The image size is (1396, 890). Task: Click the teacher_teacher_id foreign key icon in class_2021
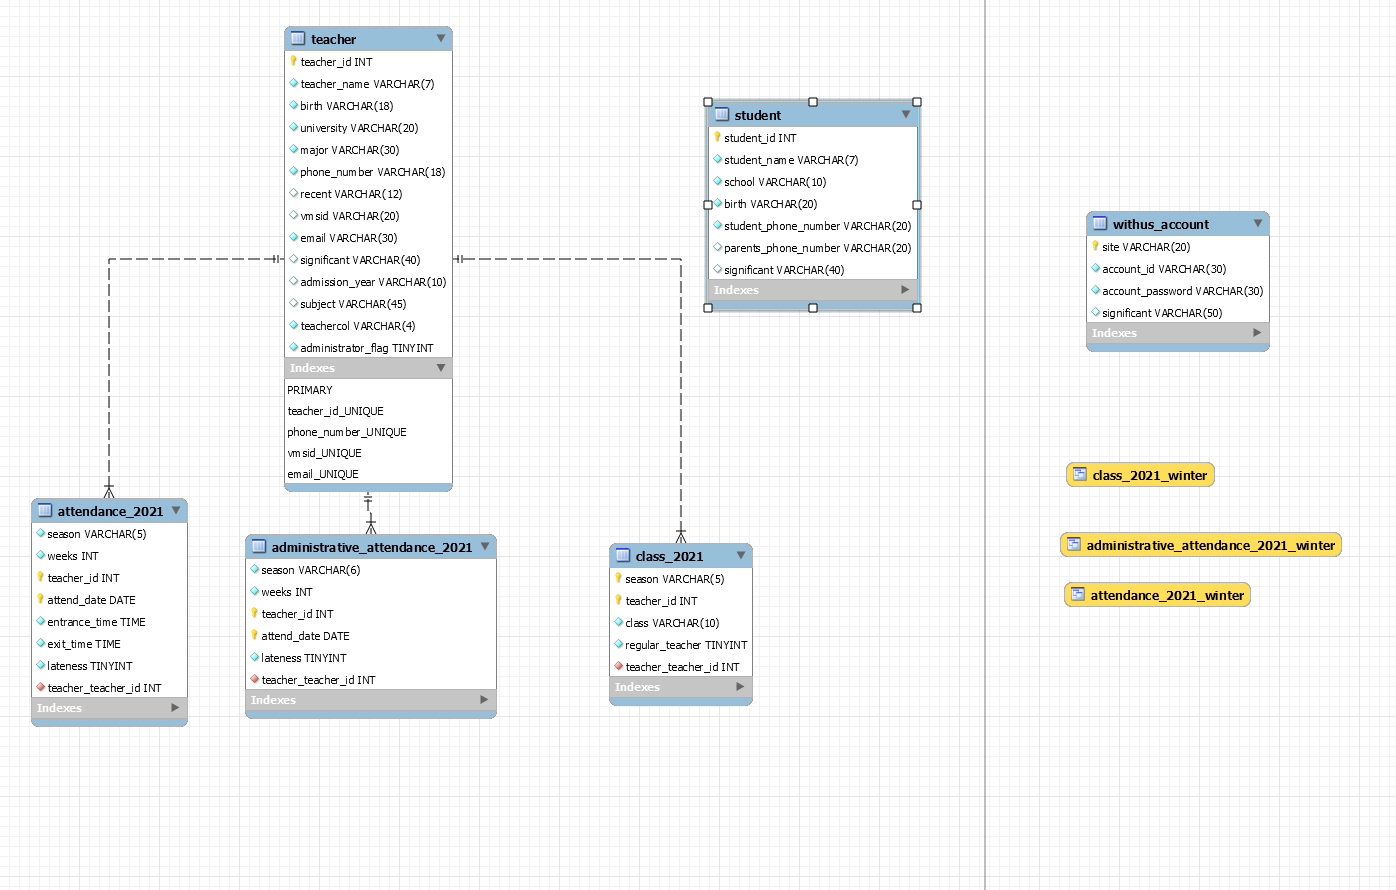(619, 667)
